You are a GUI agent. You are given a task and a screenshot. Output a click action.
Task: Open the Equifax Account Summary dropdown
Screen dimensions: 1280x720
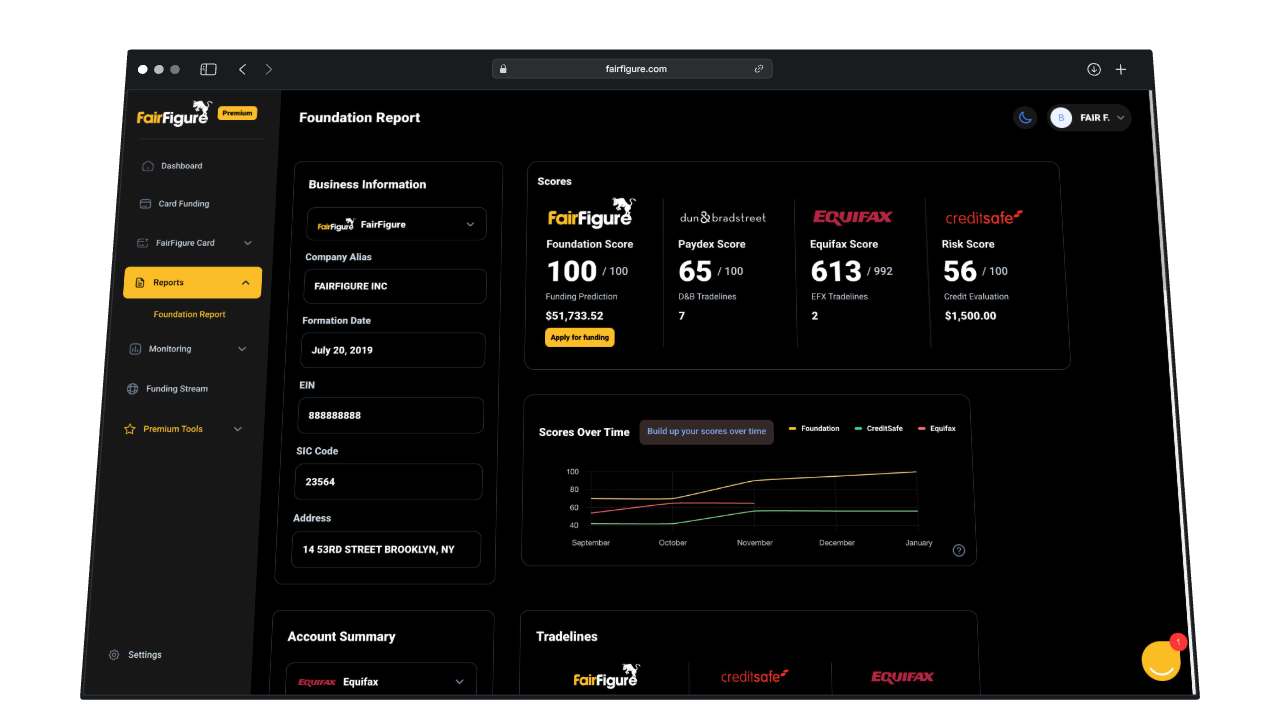pyautogui.click(x=381, y=681)
